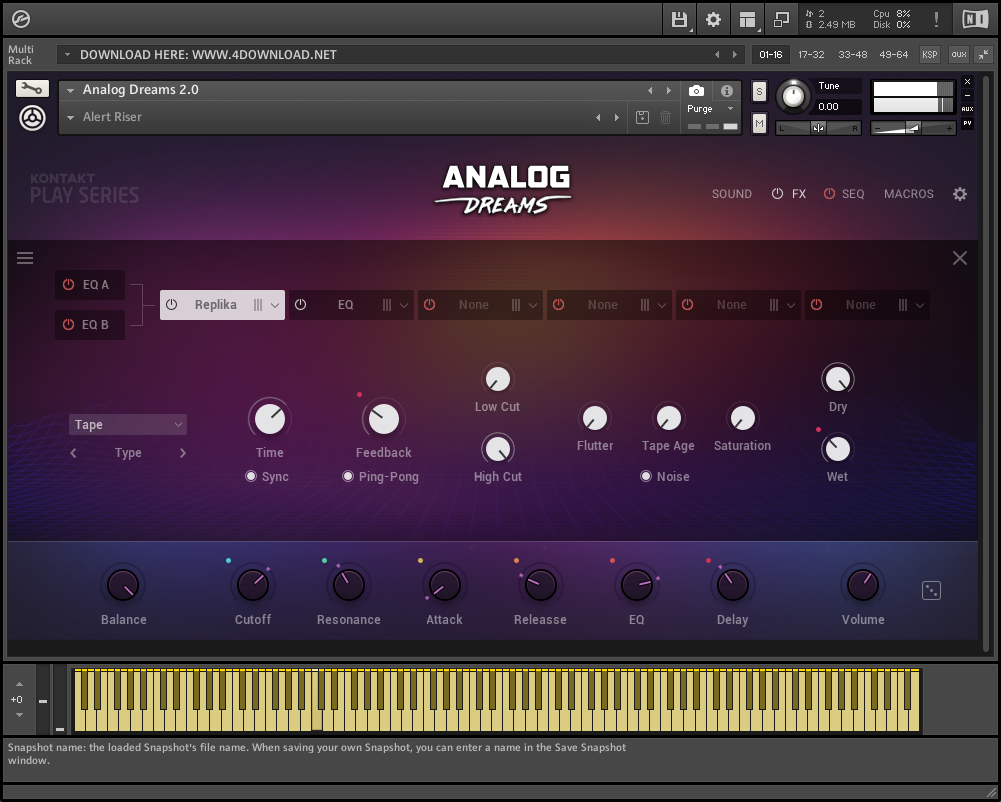Screen dimensions: 1001x802
Task: Delete snapshot with trash icon
Action: tap(665, 117)
